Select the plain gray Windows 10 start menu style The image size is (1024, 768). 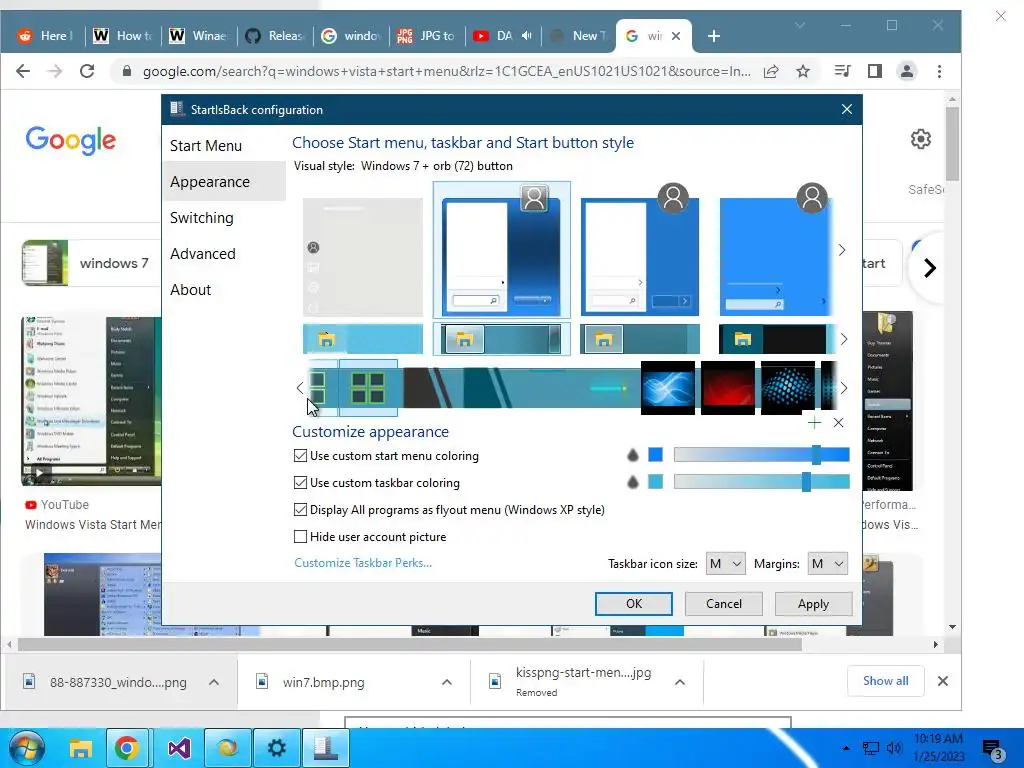coord(362,257)
